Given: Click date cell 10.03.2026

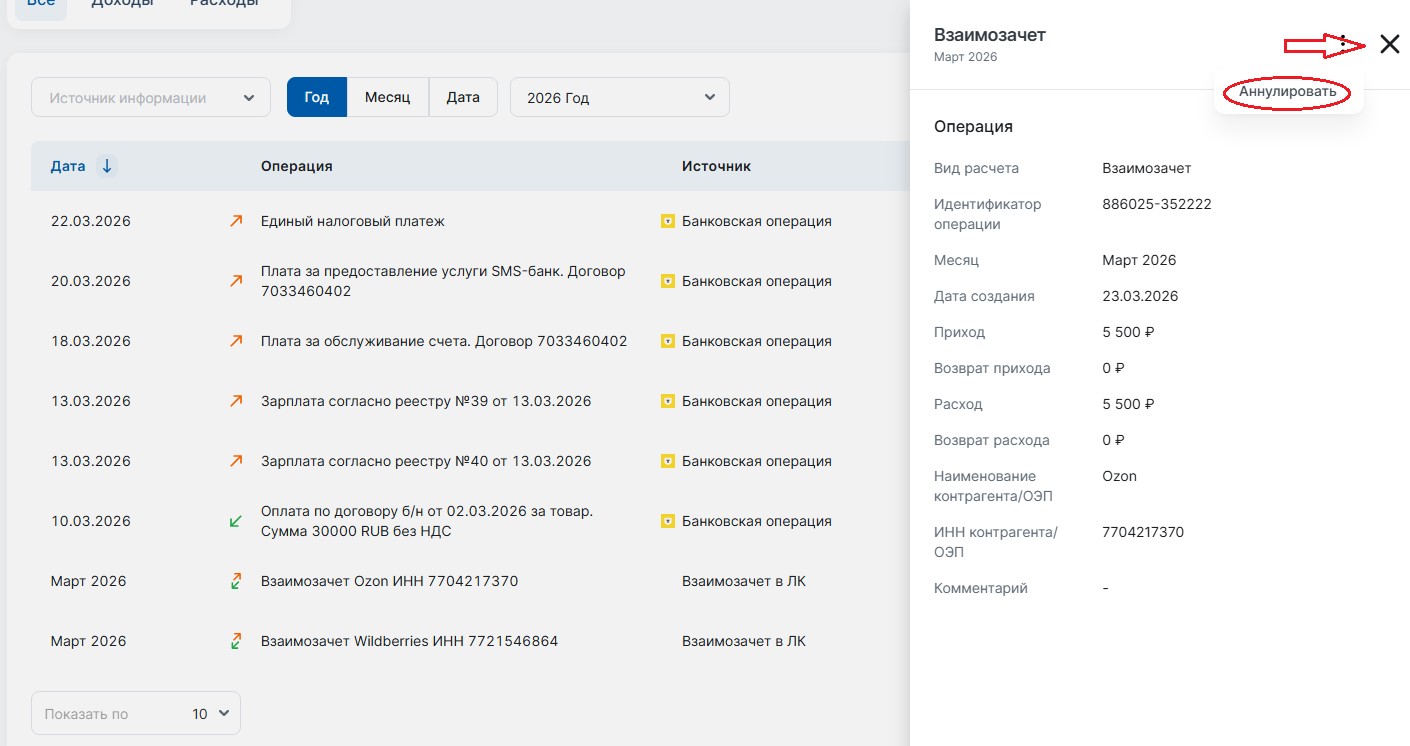Looking at the screenshot, I should 91,521.
